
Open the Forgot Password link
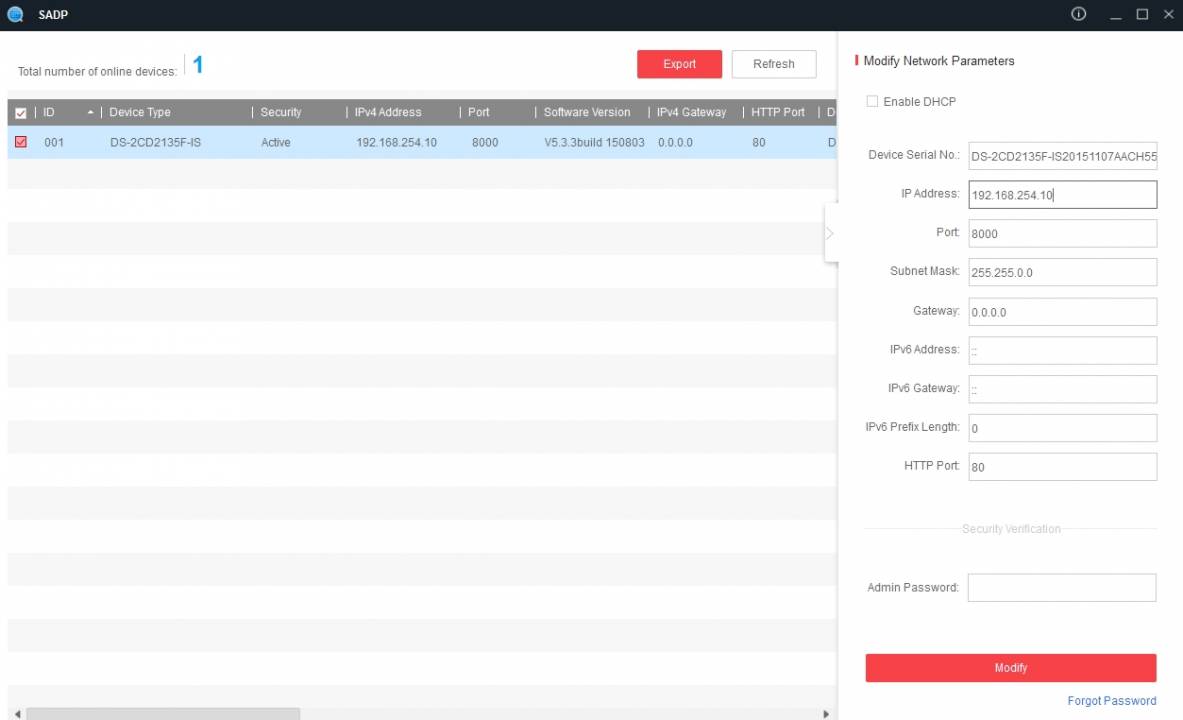(1111, 701)
